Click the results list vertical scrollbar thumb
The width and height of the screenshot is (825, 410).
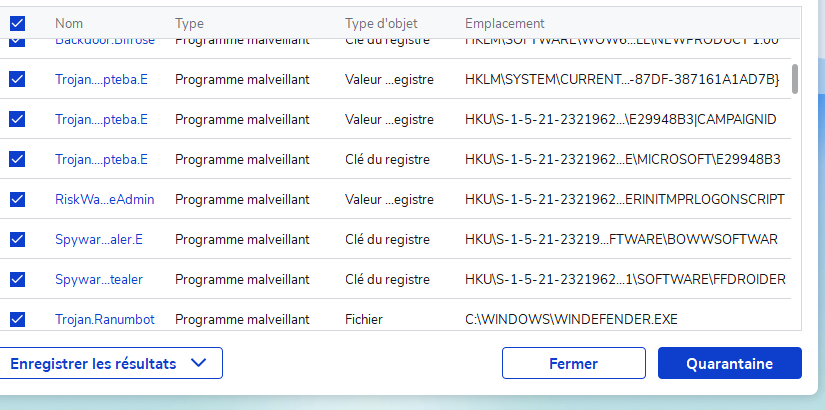[x=795, y=79]
